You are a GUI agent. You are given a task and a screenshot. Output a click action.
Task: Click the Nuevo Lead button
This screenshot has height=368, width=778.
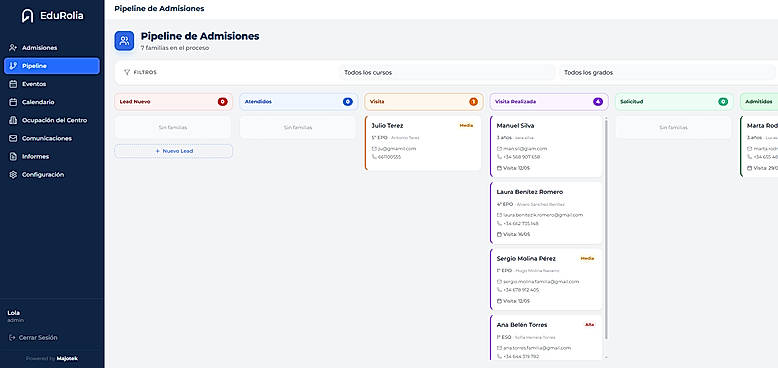(174, 151)
